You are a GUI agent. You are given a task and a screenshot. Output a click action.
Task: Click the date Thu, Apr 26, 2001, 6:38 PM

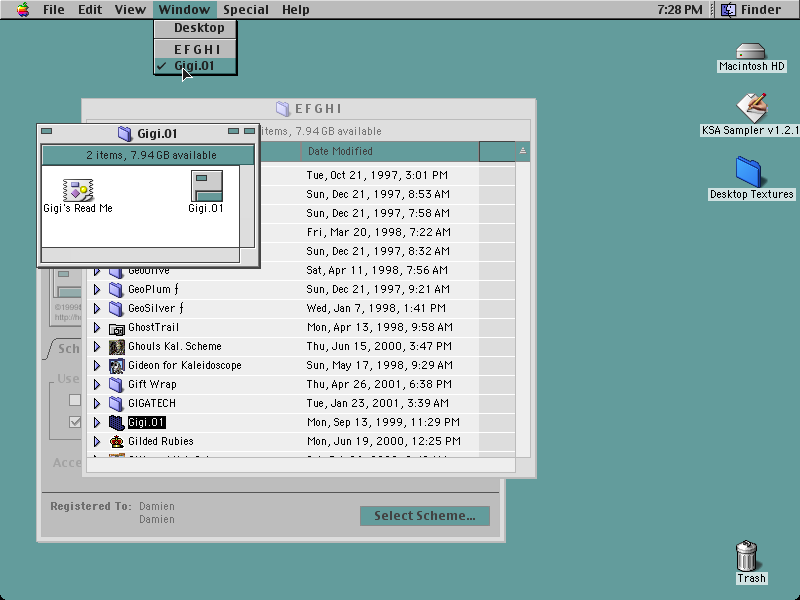[379, 385]
